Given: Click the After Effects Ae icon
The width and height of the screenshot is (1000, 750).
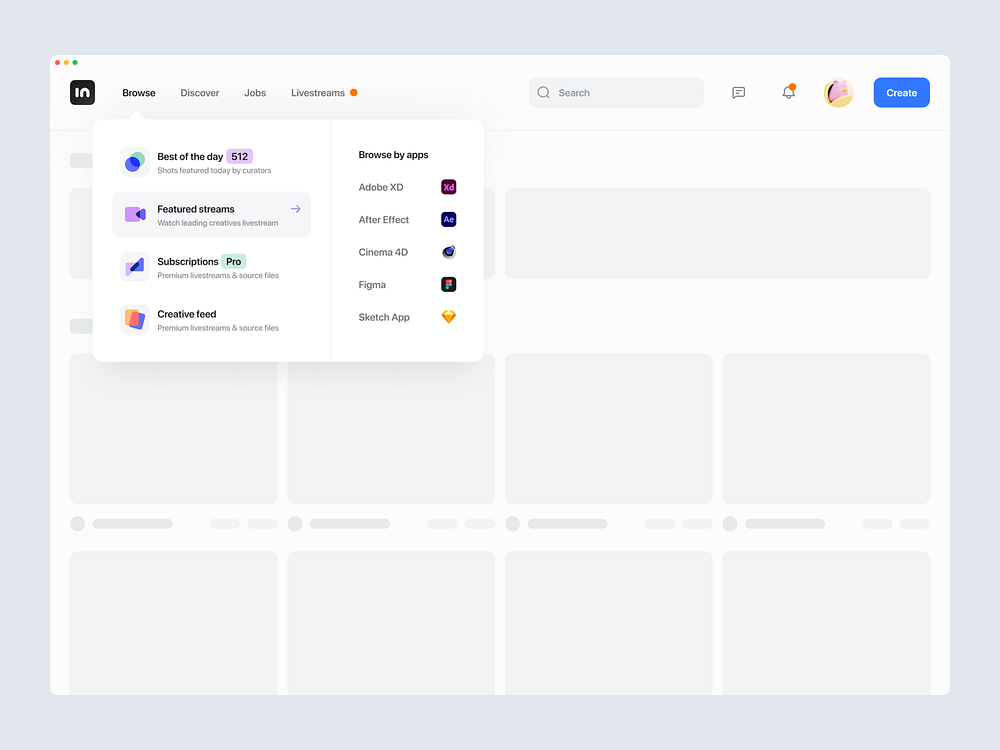Looking at the screenshot, I should (448, 219).
